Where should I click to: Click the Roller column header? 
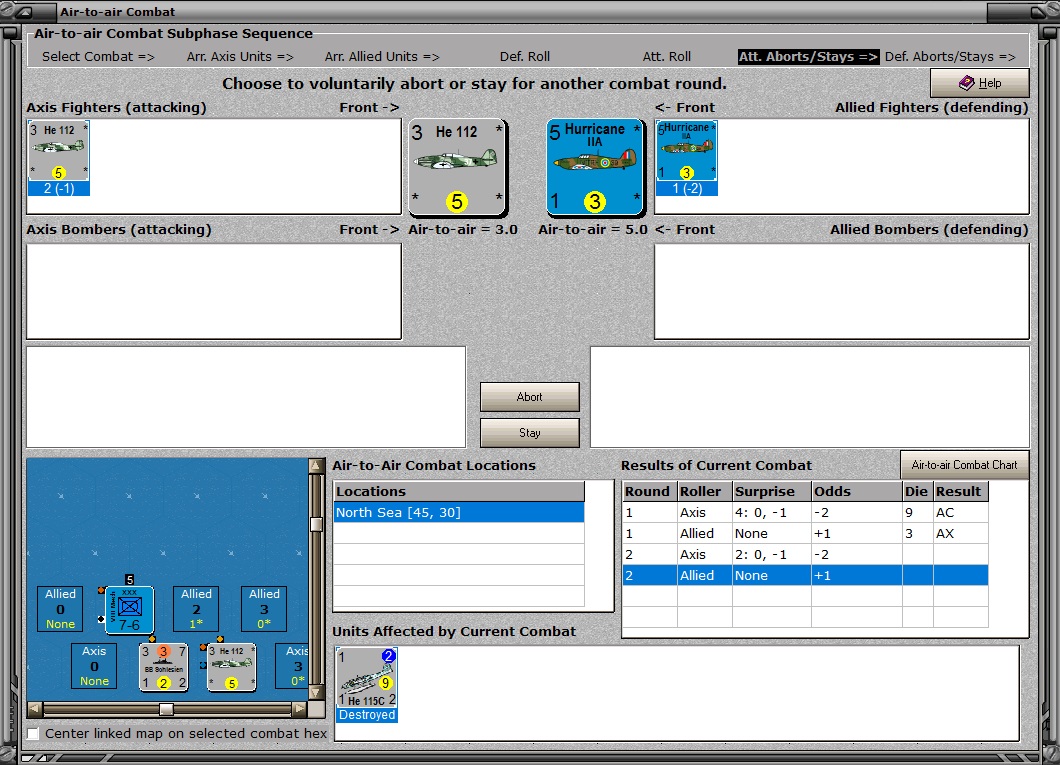[704, 491]
